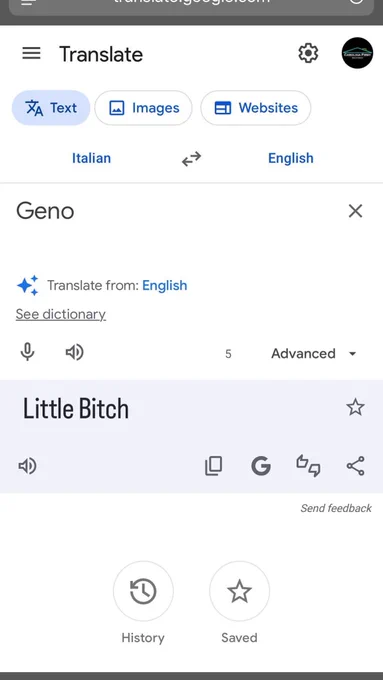
Task: Search the translation on Google
Action: [x=261, y=466]
